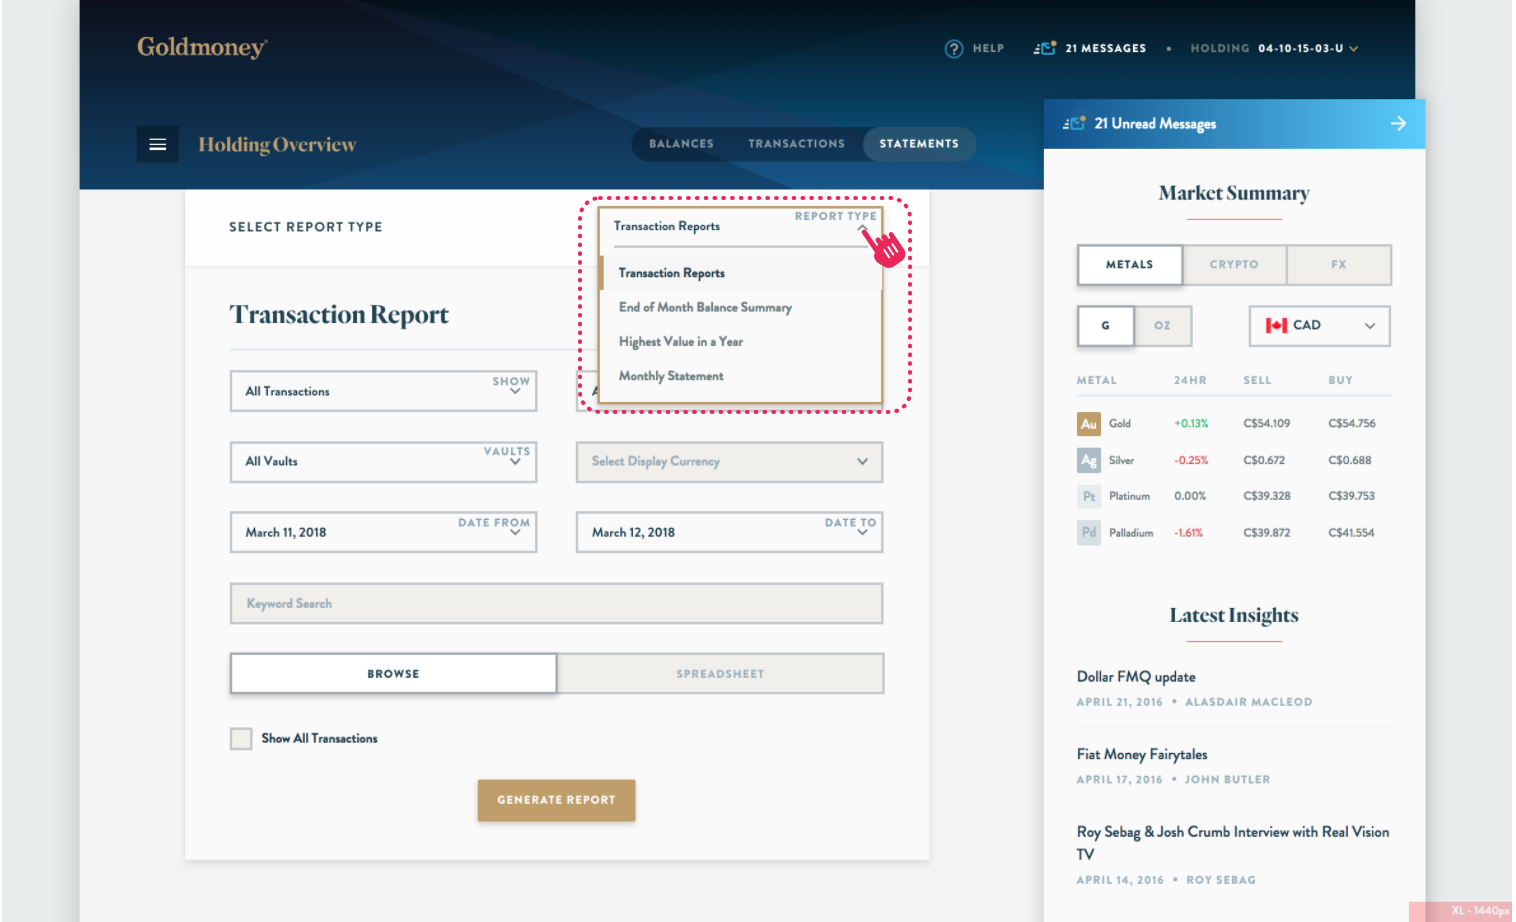Image resolution: width=1516 pixels, height=922 pixels.
Task: Click Silver 24hr change -0.25%
Action: 1191,460
